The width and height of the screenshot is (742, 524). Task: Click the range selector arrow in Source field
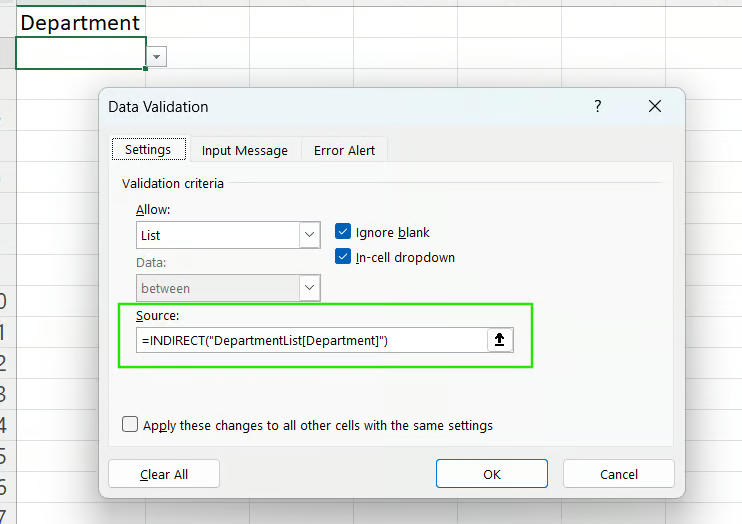pos(500,340)
